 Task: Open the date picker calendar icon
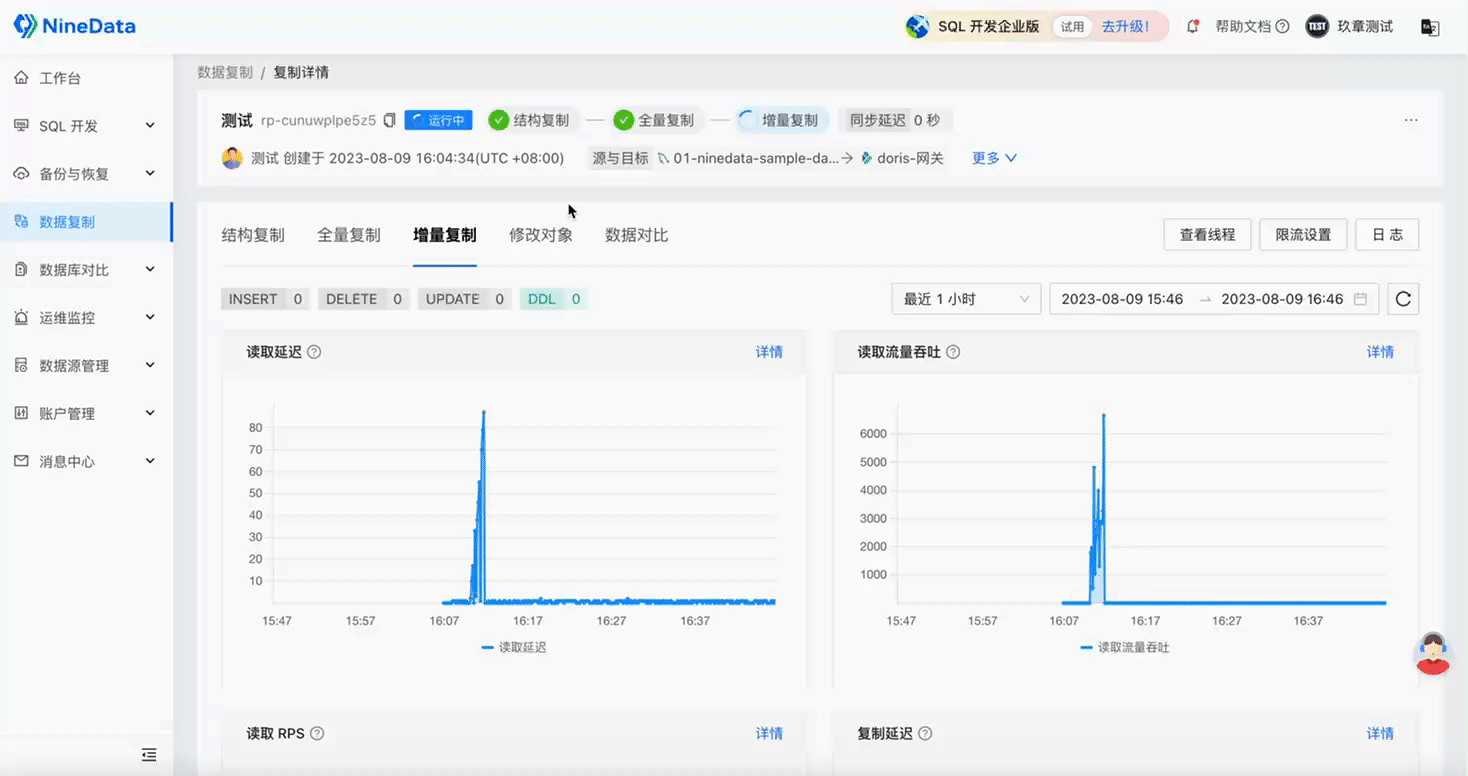pyautogui.click(x=1362, y=298)
